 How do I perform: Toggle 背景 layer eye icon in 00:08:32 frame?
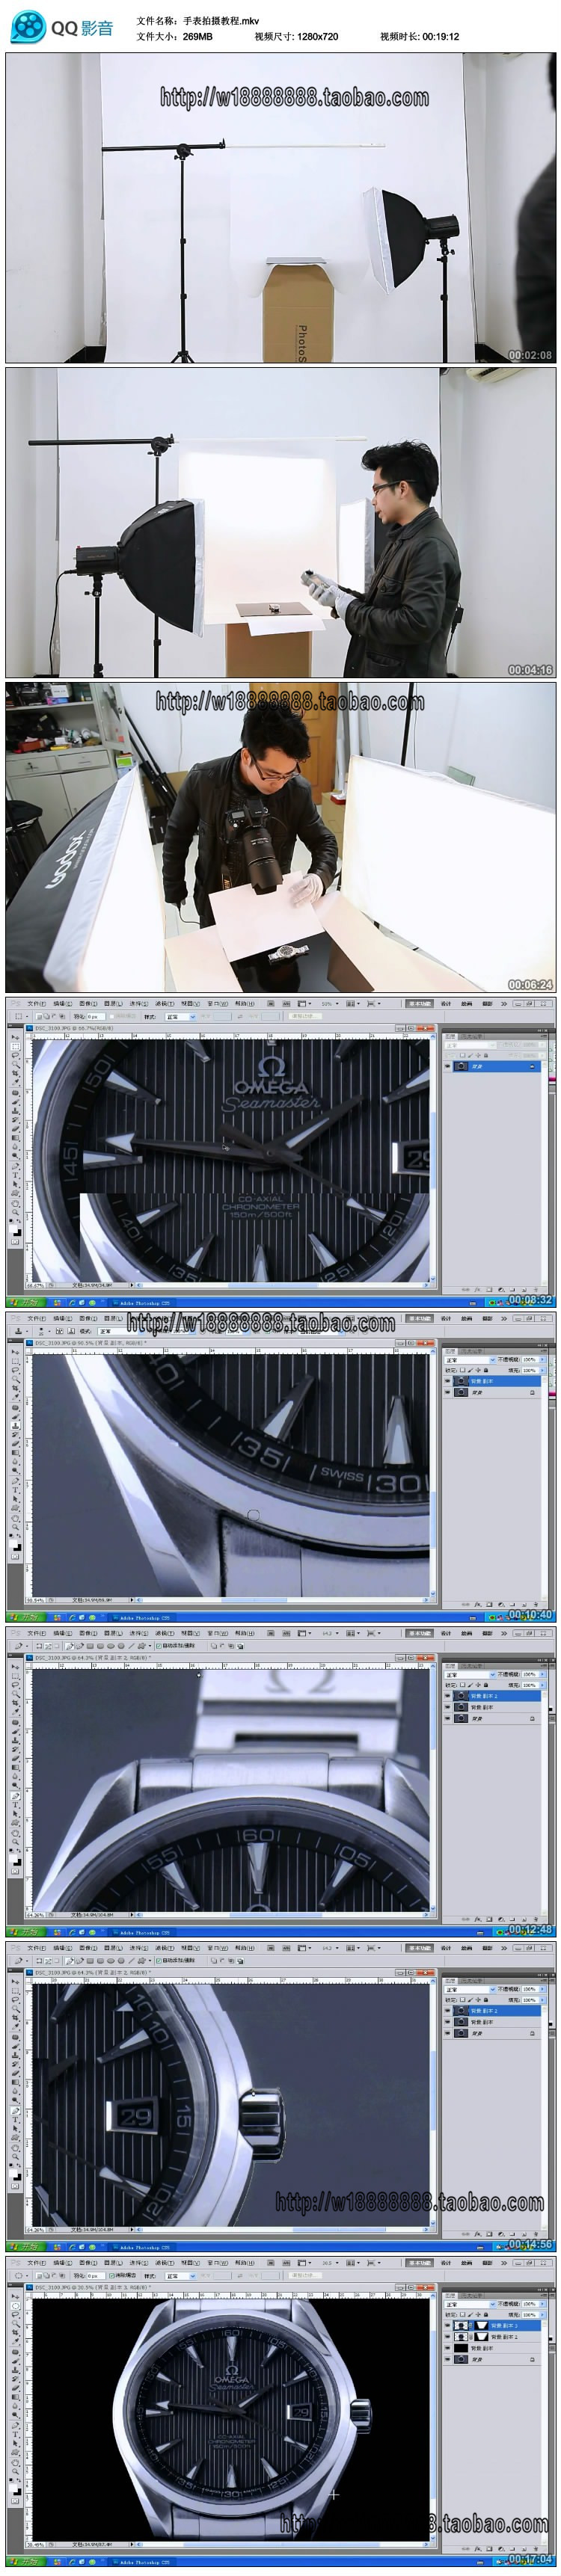[448, 1066]
